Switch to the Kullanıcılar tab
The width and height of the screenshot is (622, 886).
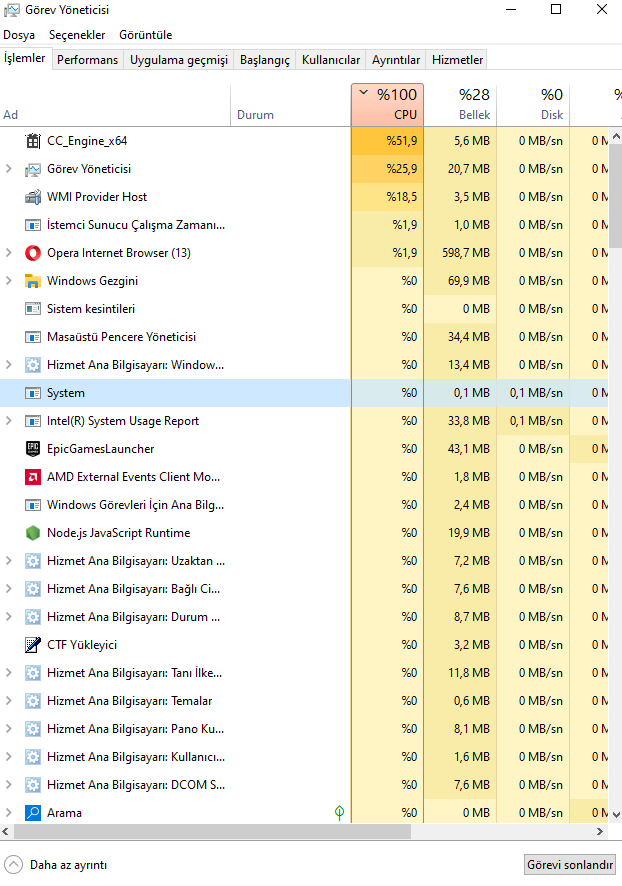pyautogui.click(x=331, y=60)
